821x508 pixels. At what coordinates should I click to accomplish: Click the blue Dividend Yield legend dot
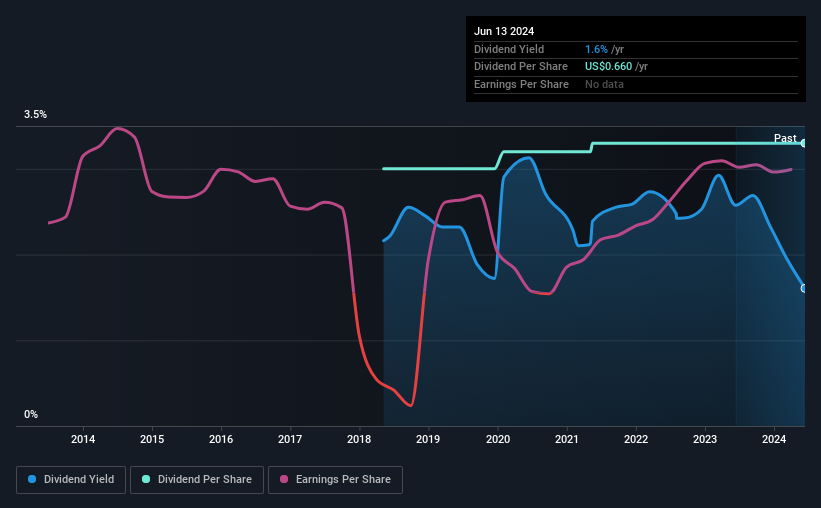coord(32,479)
